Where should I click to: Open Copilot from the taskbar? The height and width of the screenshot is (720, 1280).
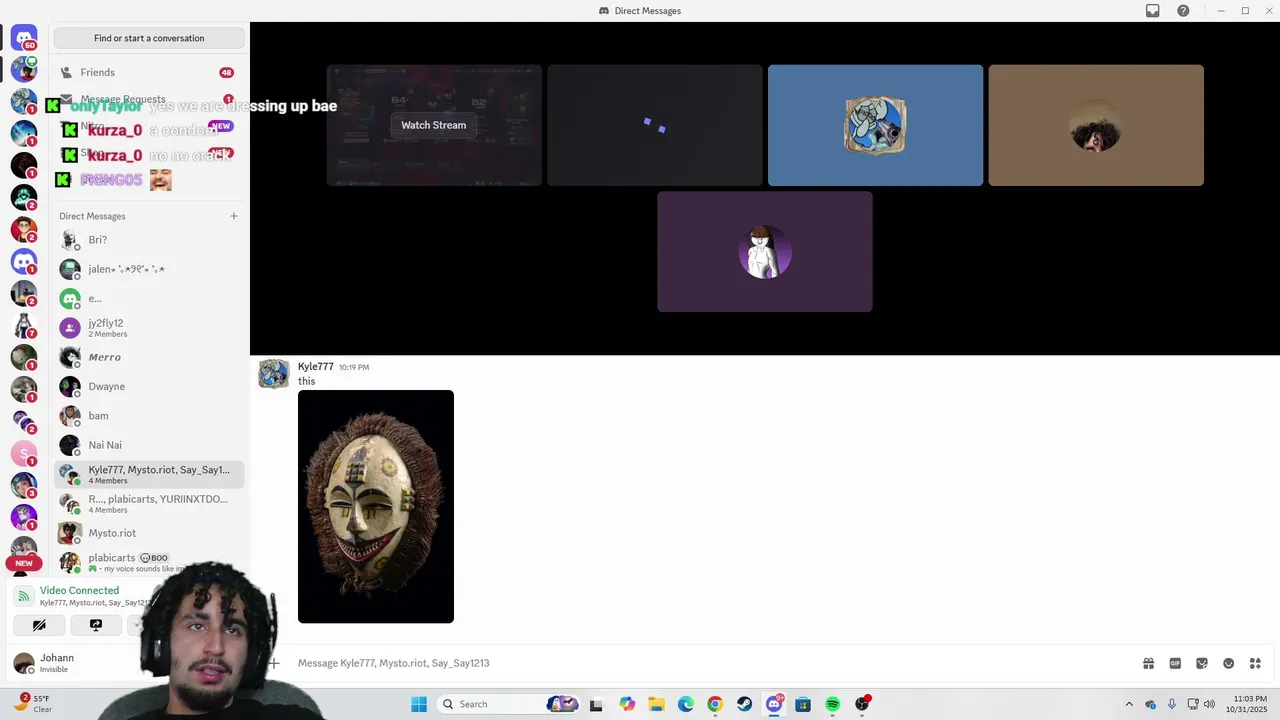coord(627,704)
